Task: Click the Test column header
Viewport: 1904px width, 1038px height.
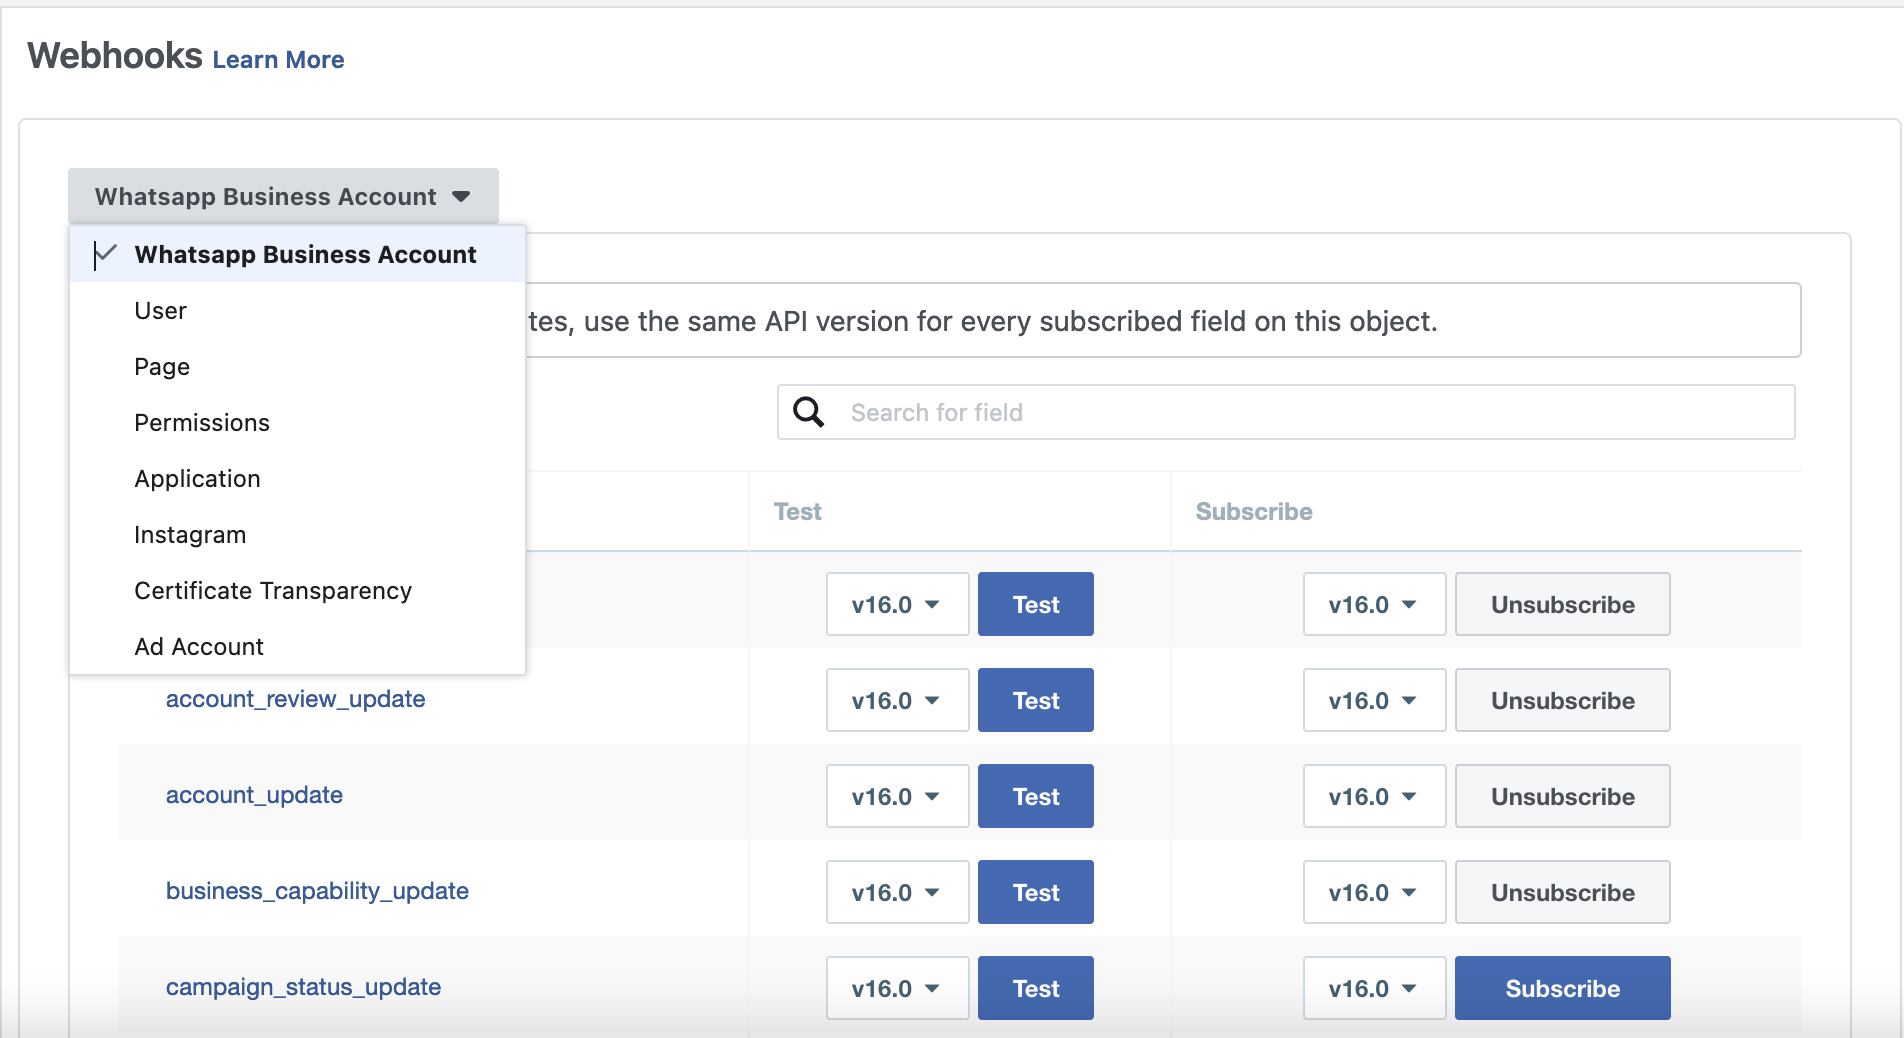Action: [798, 511]
